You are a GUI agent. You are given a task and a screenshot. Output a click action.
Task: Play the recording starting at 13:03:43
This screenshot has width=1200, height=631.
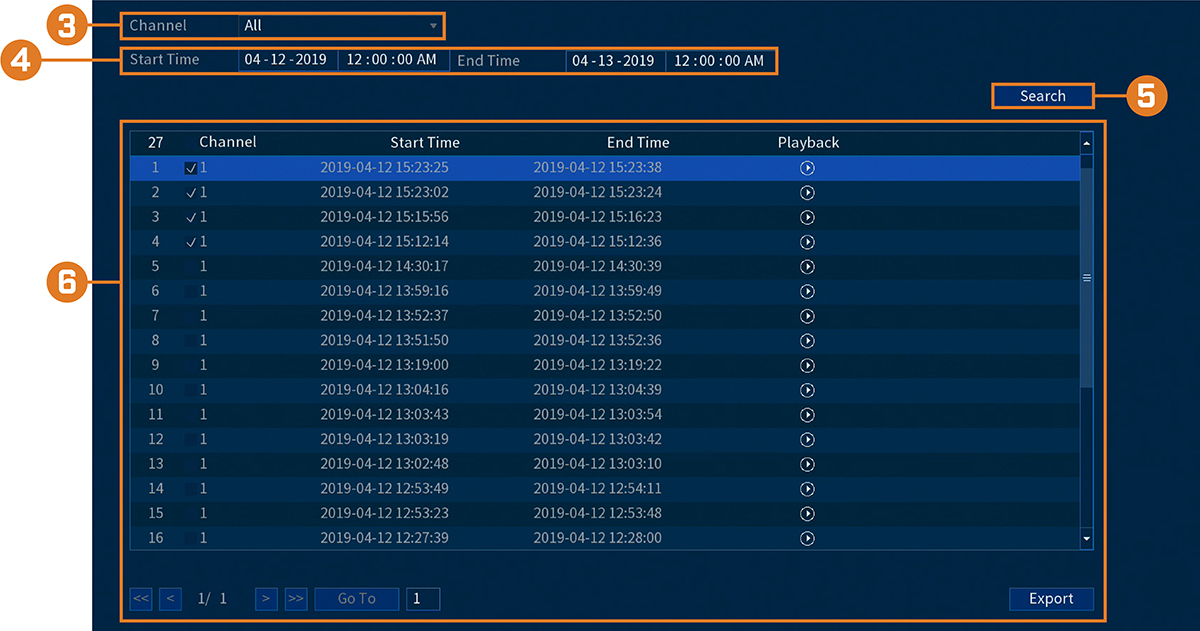tap(807, 415)
